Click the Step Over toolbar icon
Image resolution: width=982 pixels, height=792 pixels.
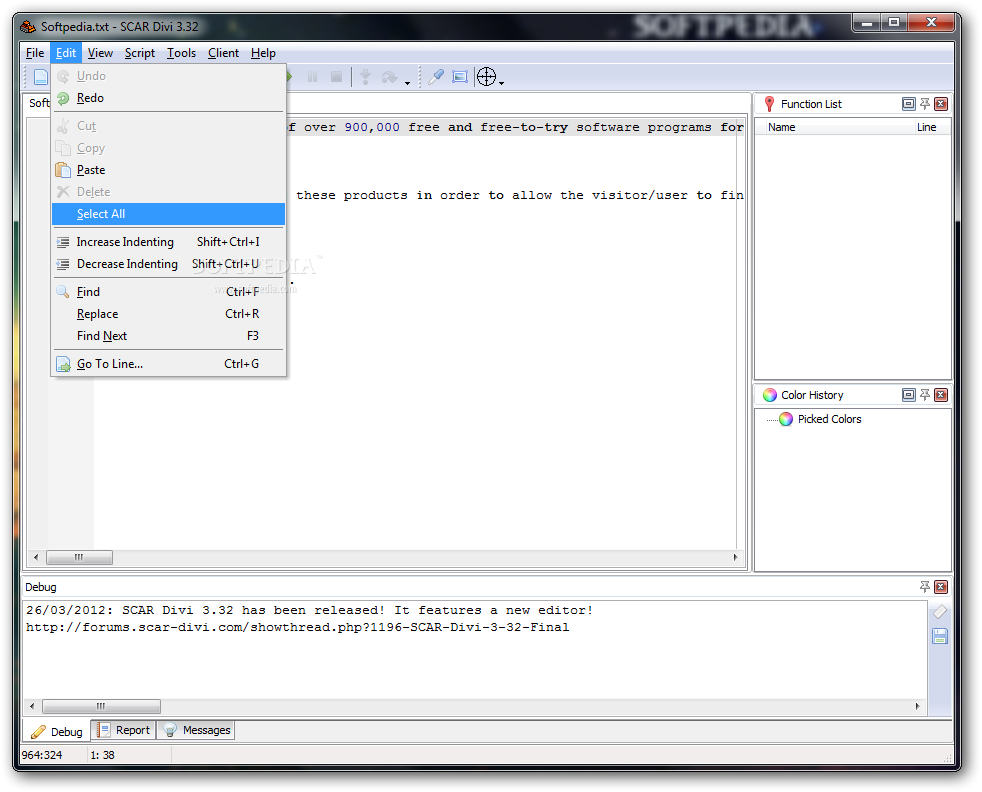point(390,77)
